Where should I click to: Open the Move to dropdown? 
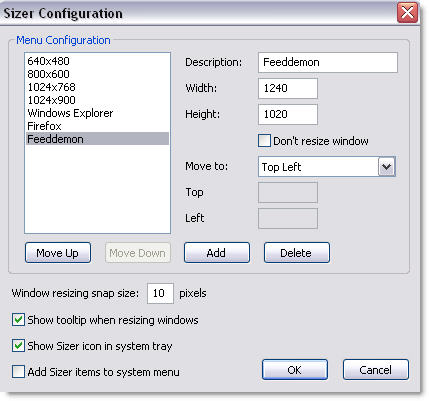pos(387,166)
